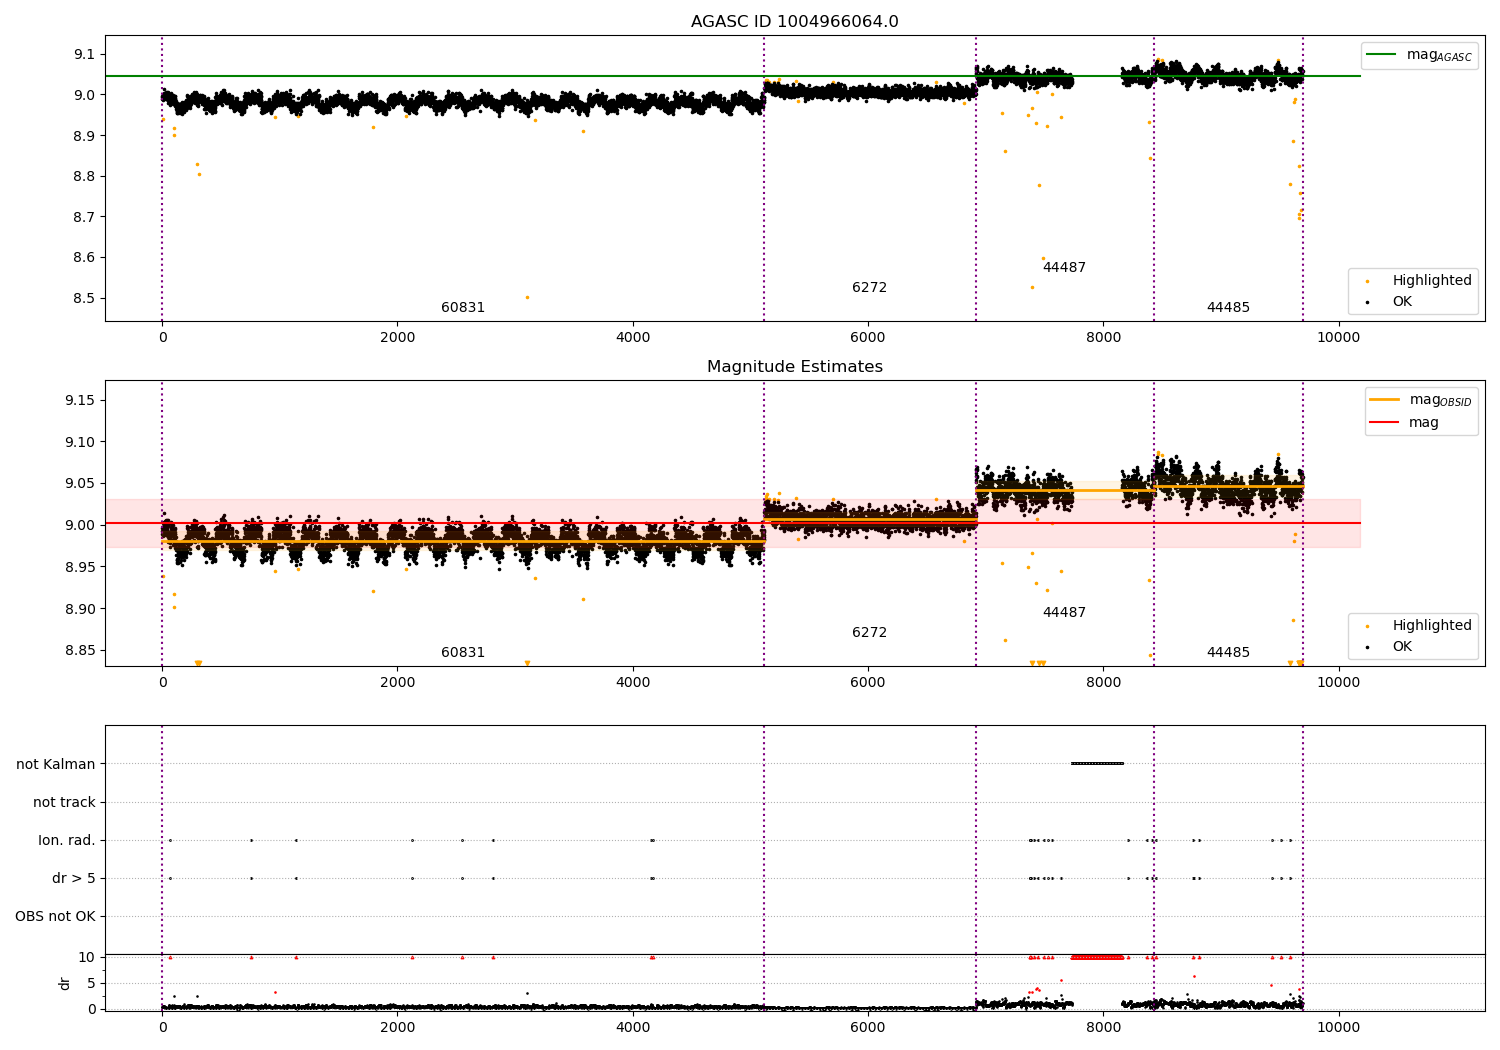Click the 'dr > 5' axis label
Image resolution: width=1500 pixels, height=1050 pixels.
(x=74, y=878)
